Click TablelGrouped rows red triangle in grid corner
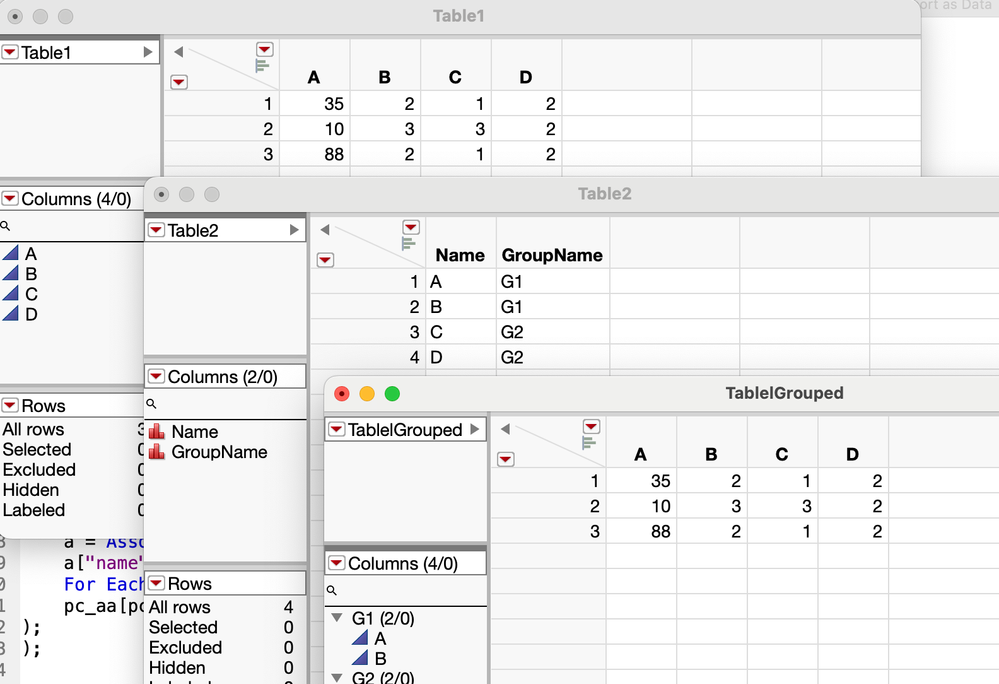This screenshot has width=999, height=684. click(506, 459)
